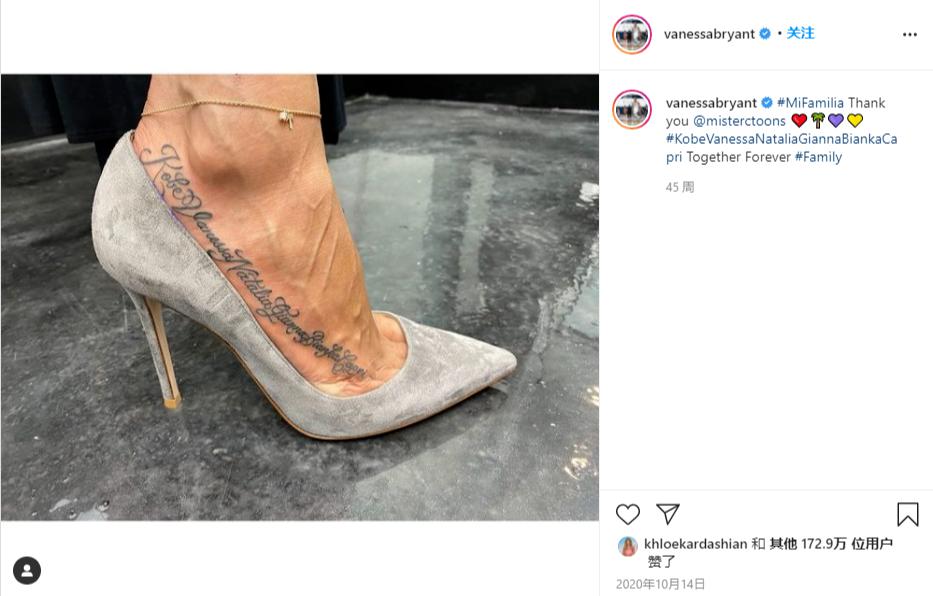Open the three-dot more options menu
The width and height of the screenshot is (933, 596).
909,34
